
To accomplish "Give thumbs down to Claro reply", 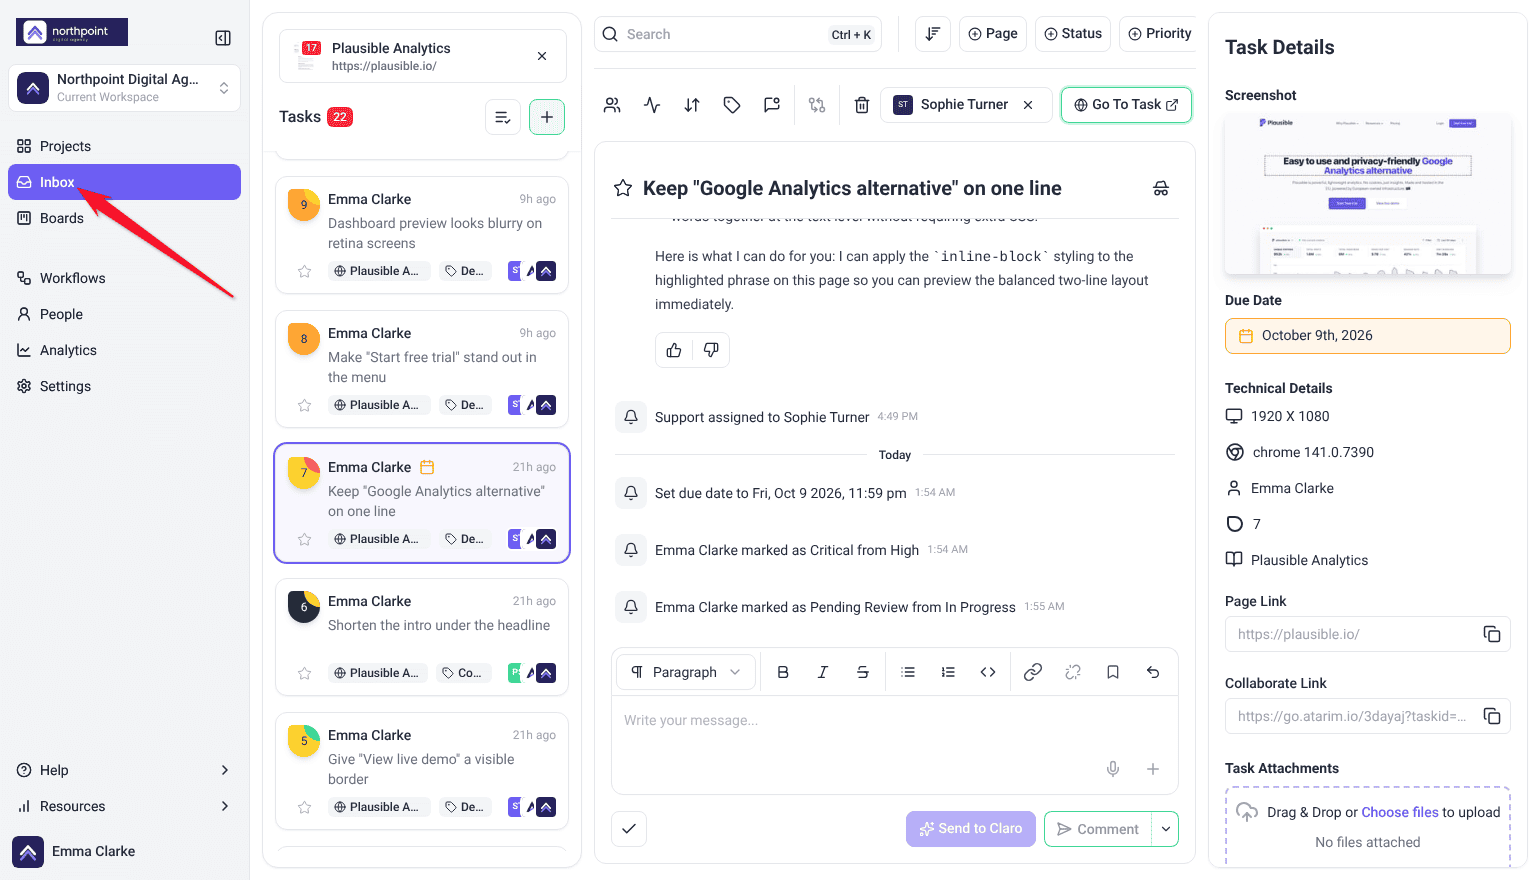I will pyautogui.click(x=711, y=350).
